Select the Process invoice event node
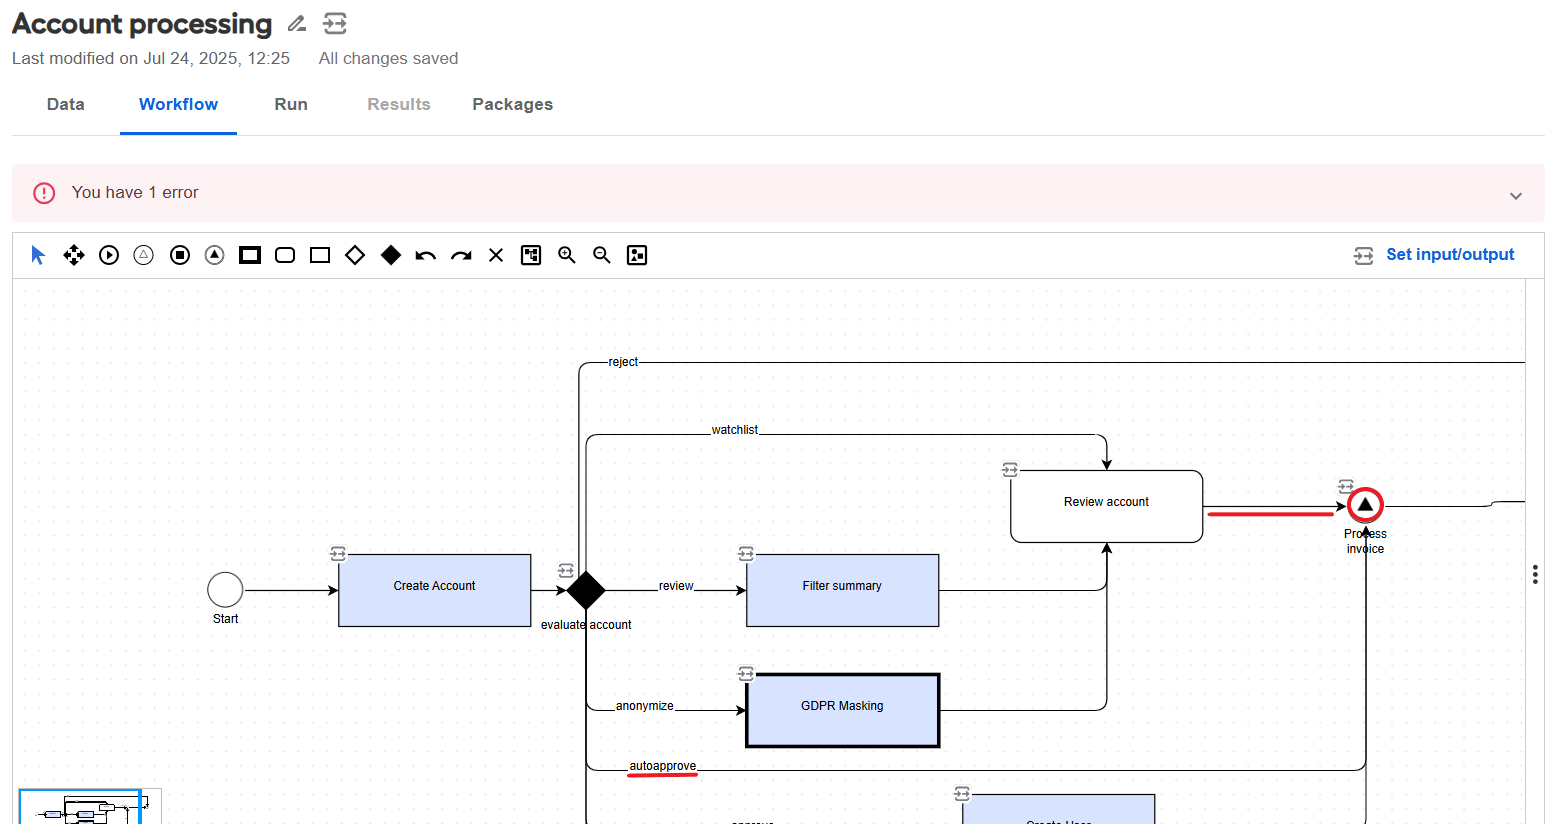The width and height of the screenshot is (1554, 824). pos(1365,505)
